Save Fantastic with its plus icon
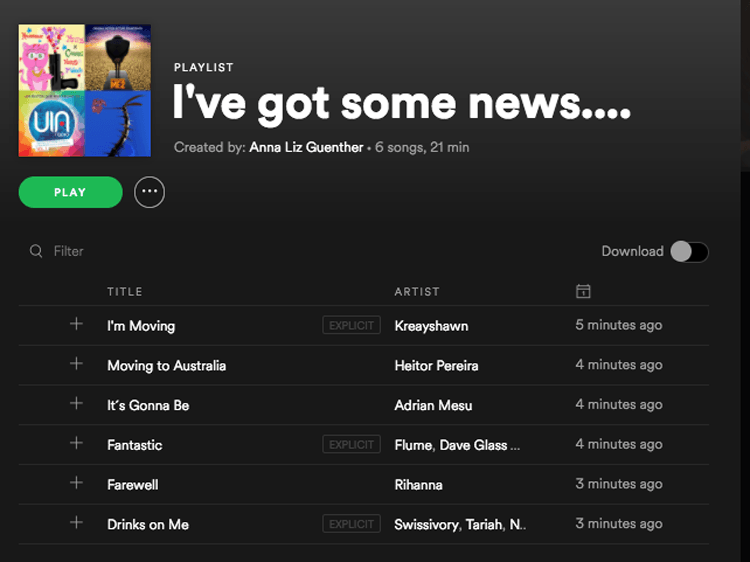Image resolution: width=750 pixels, height=562 pixels. point(76,443)
